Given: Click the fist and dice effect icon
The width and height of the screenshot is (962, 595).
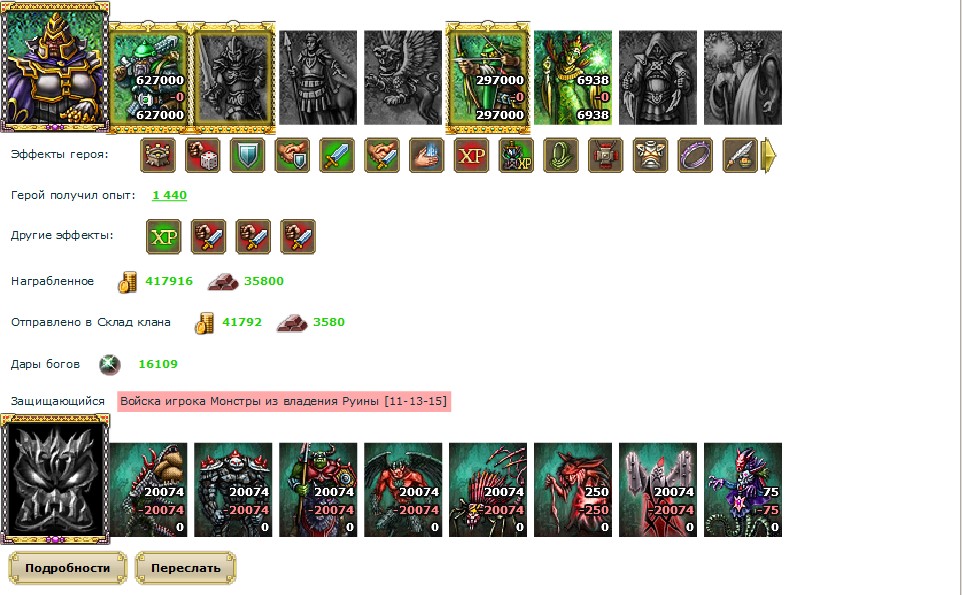Looking at the screenshot, I should pos(203,155).
